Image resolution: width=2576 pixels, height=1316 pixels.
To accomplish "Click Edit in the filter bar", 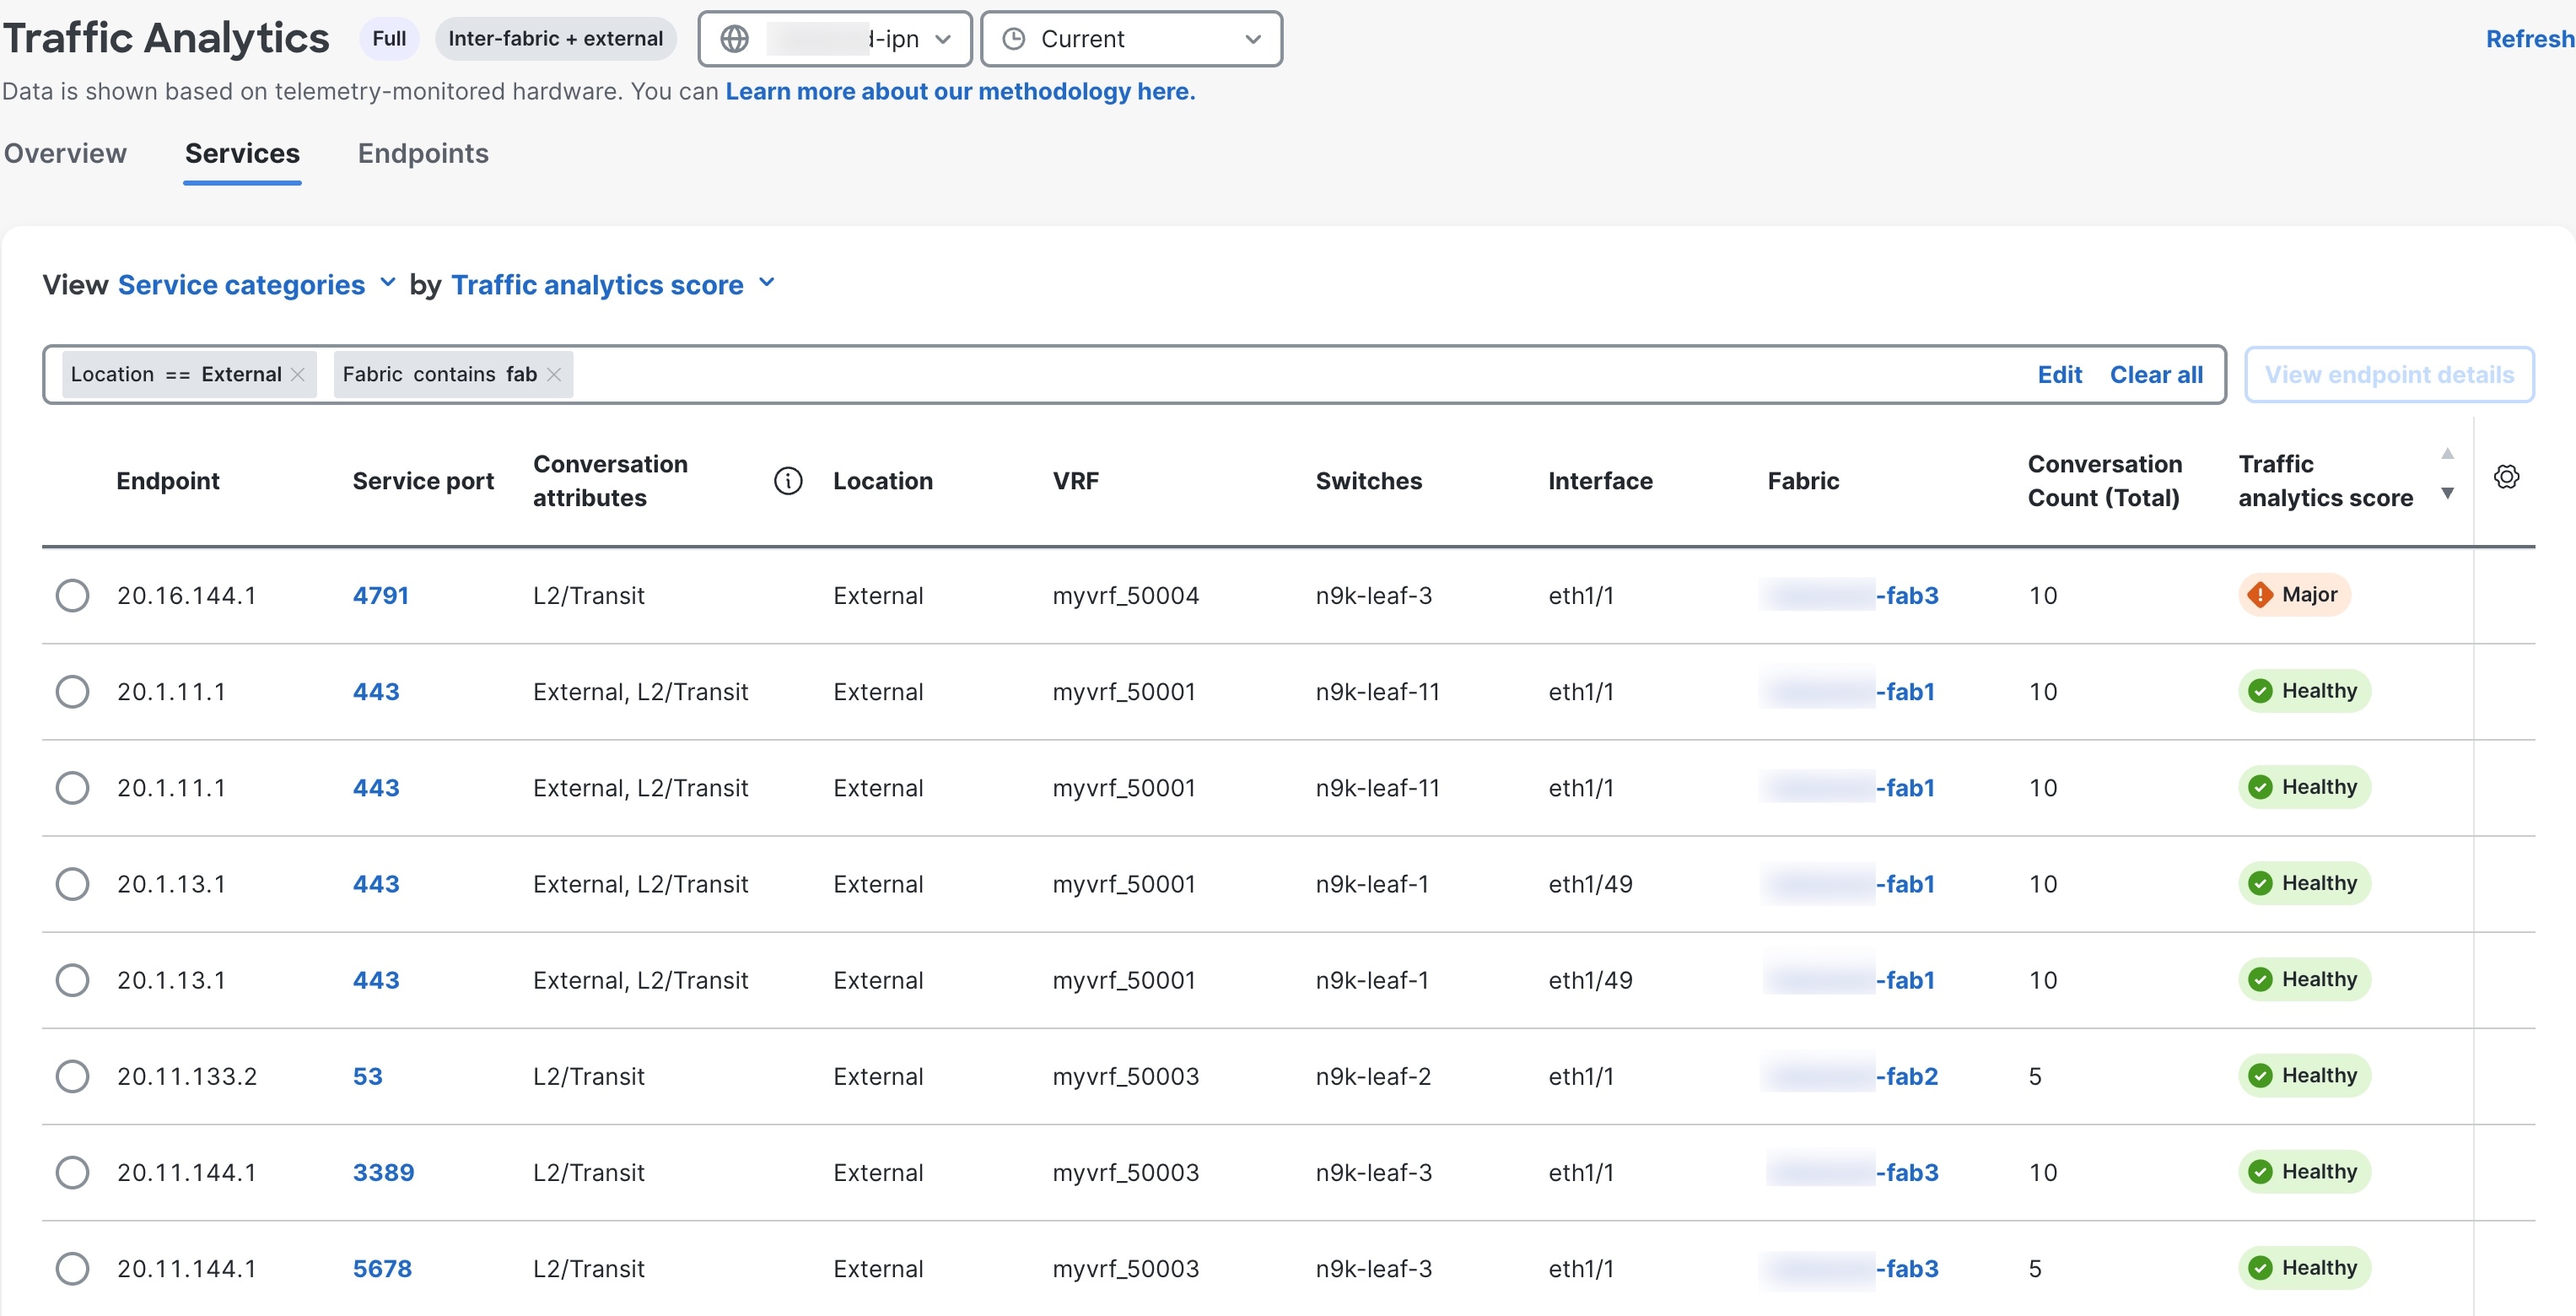I will (x=2059, y=374).
